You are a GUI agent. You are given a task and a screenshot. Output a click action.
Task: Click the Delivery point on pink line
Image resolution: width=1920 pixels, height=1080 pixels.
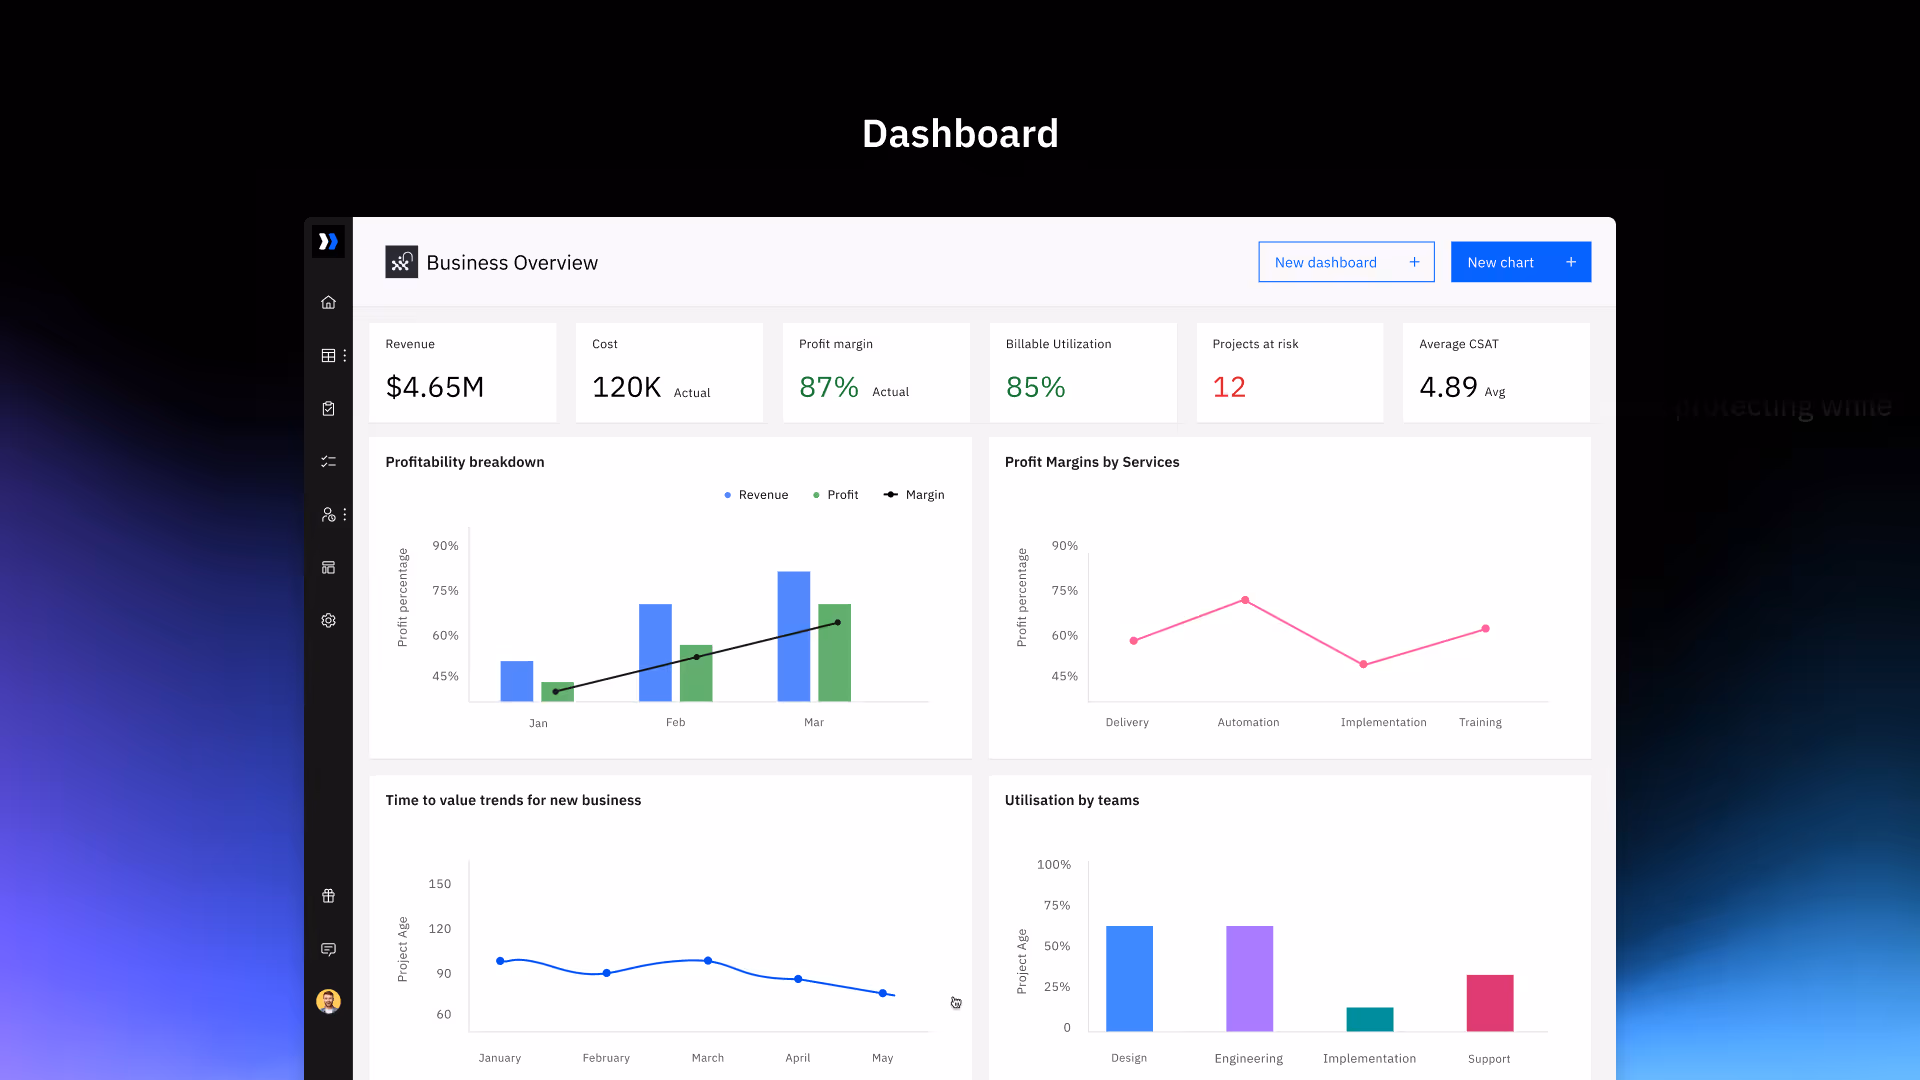pyautogui.click(x=1133, y=641)
